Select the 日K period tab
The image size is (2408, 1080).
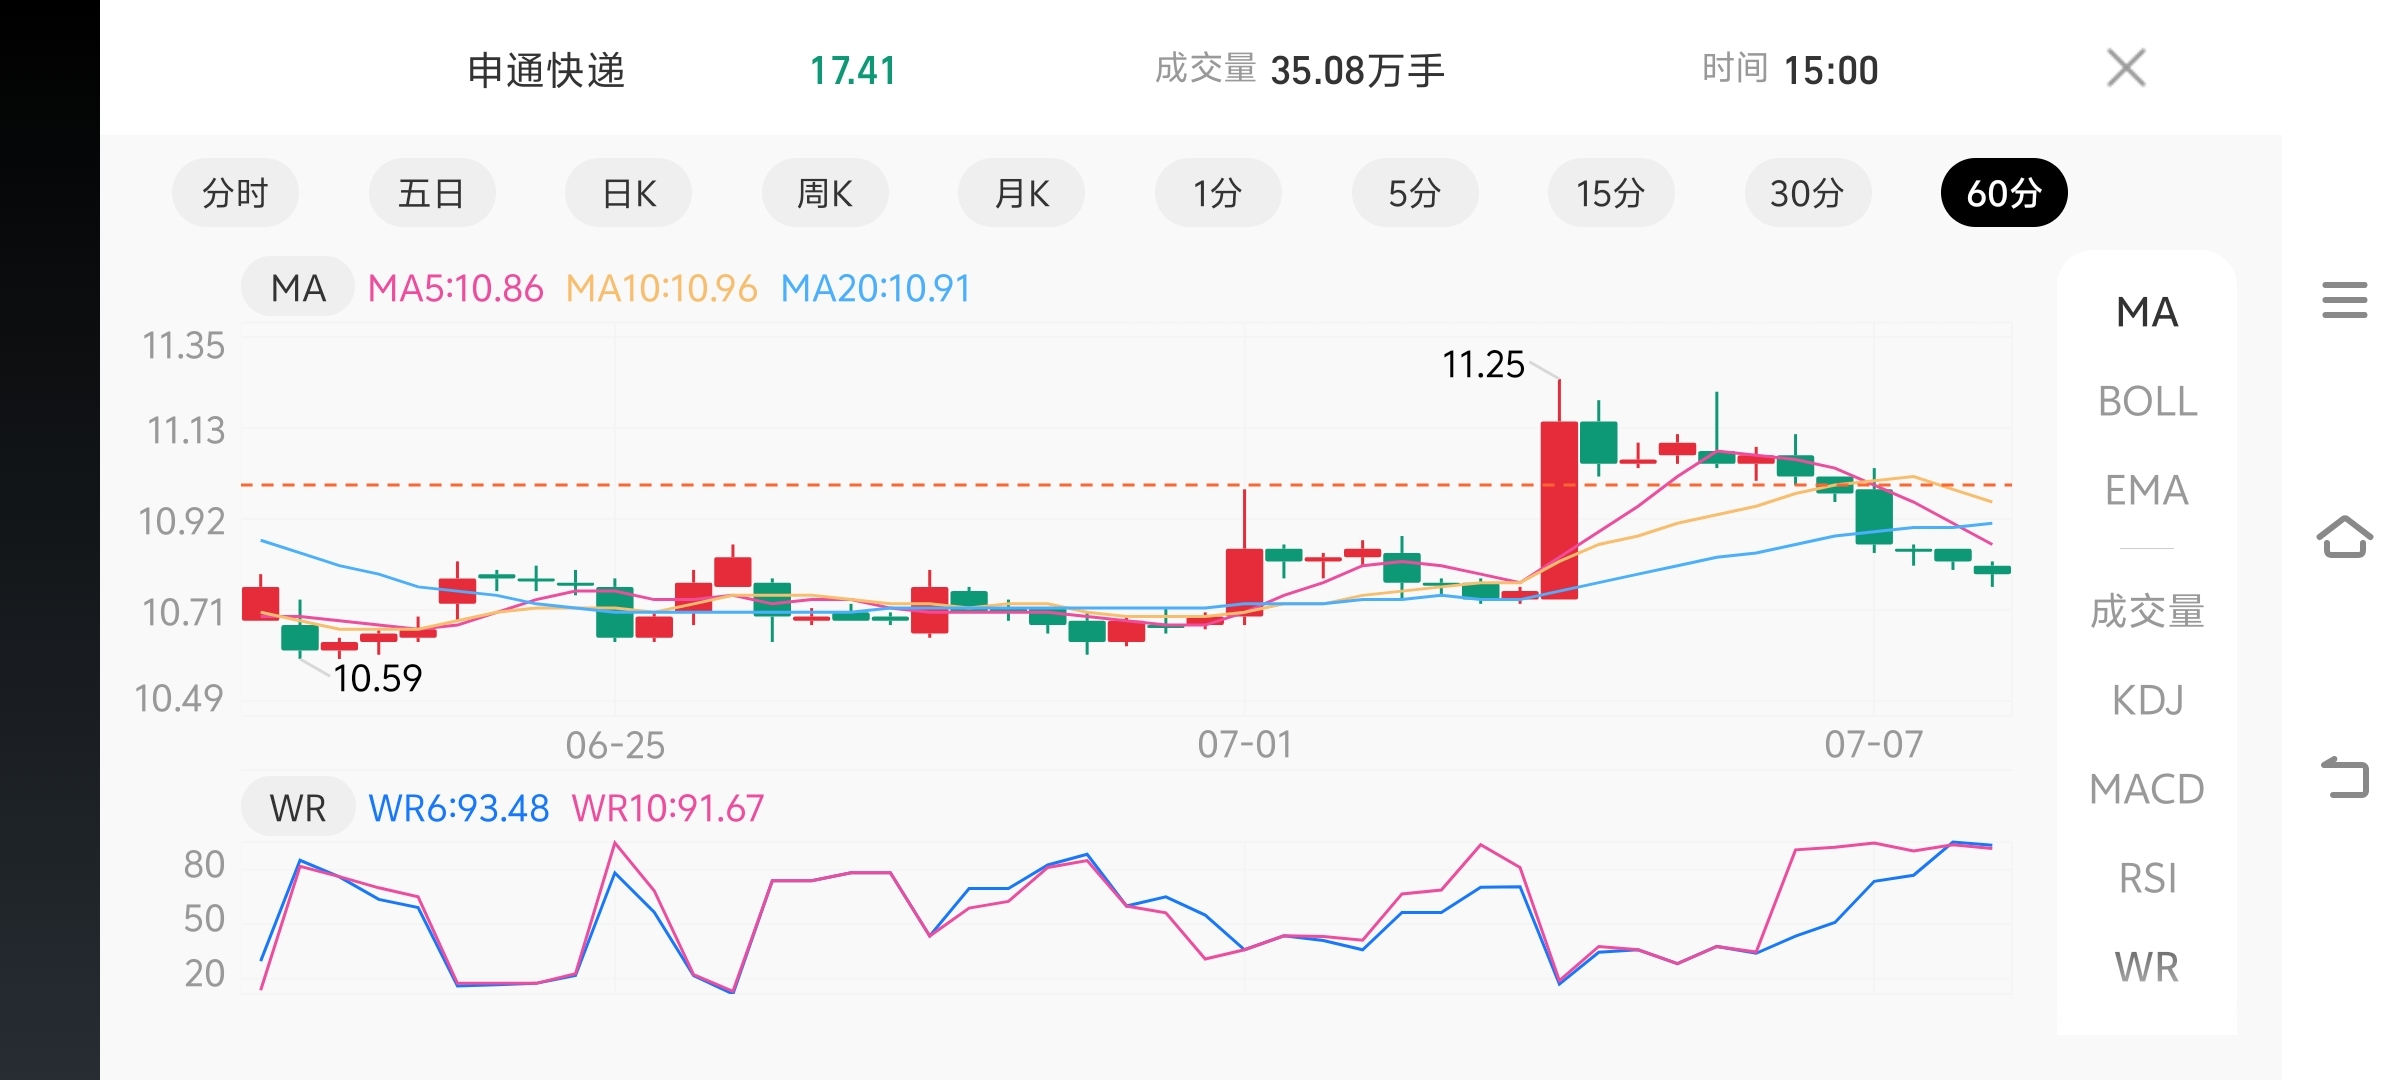628,193
